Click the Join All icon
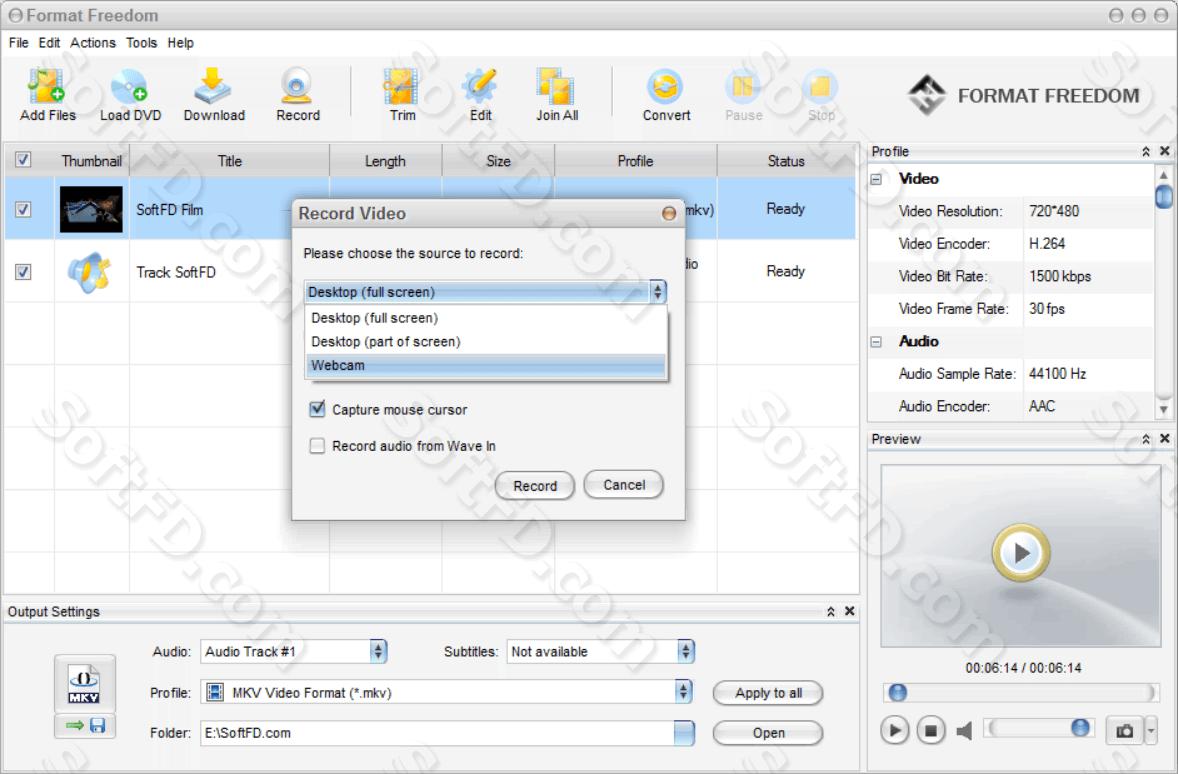The width and height of the screenshot is (1178, 774). (x=557, y=95)
